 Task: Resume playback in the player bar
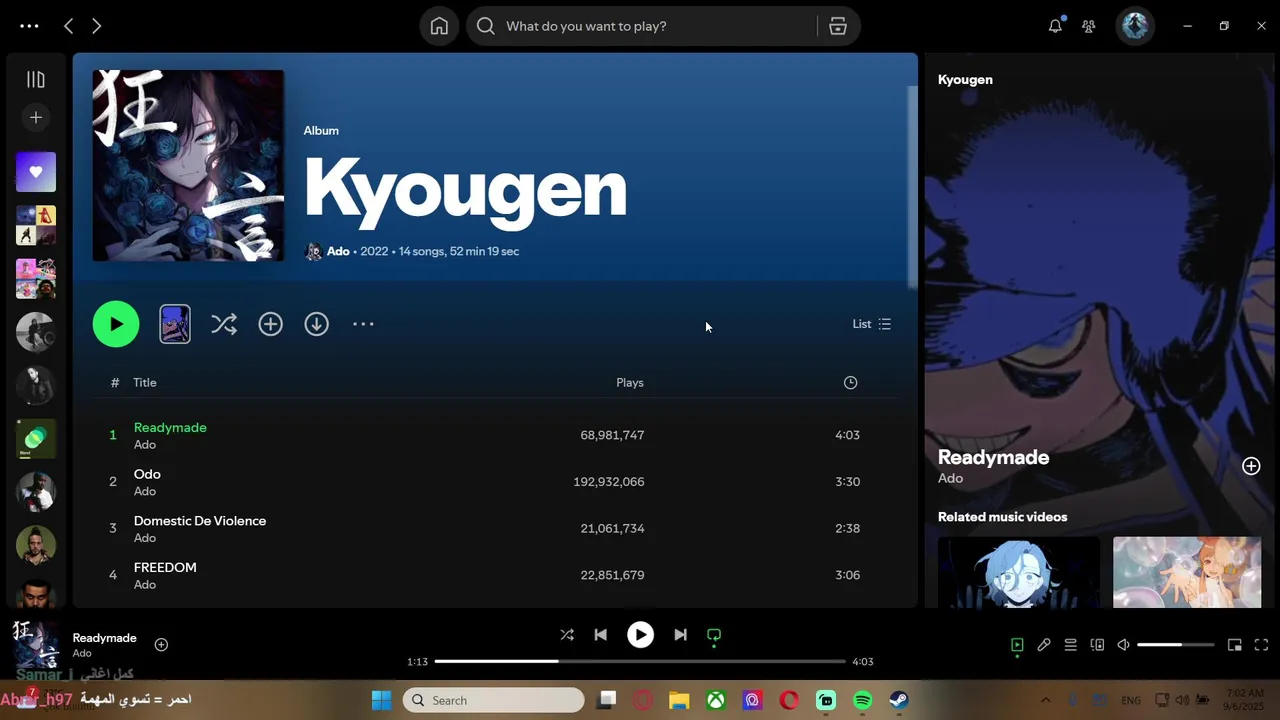point(640,635)
